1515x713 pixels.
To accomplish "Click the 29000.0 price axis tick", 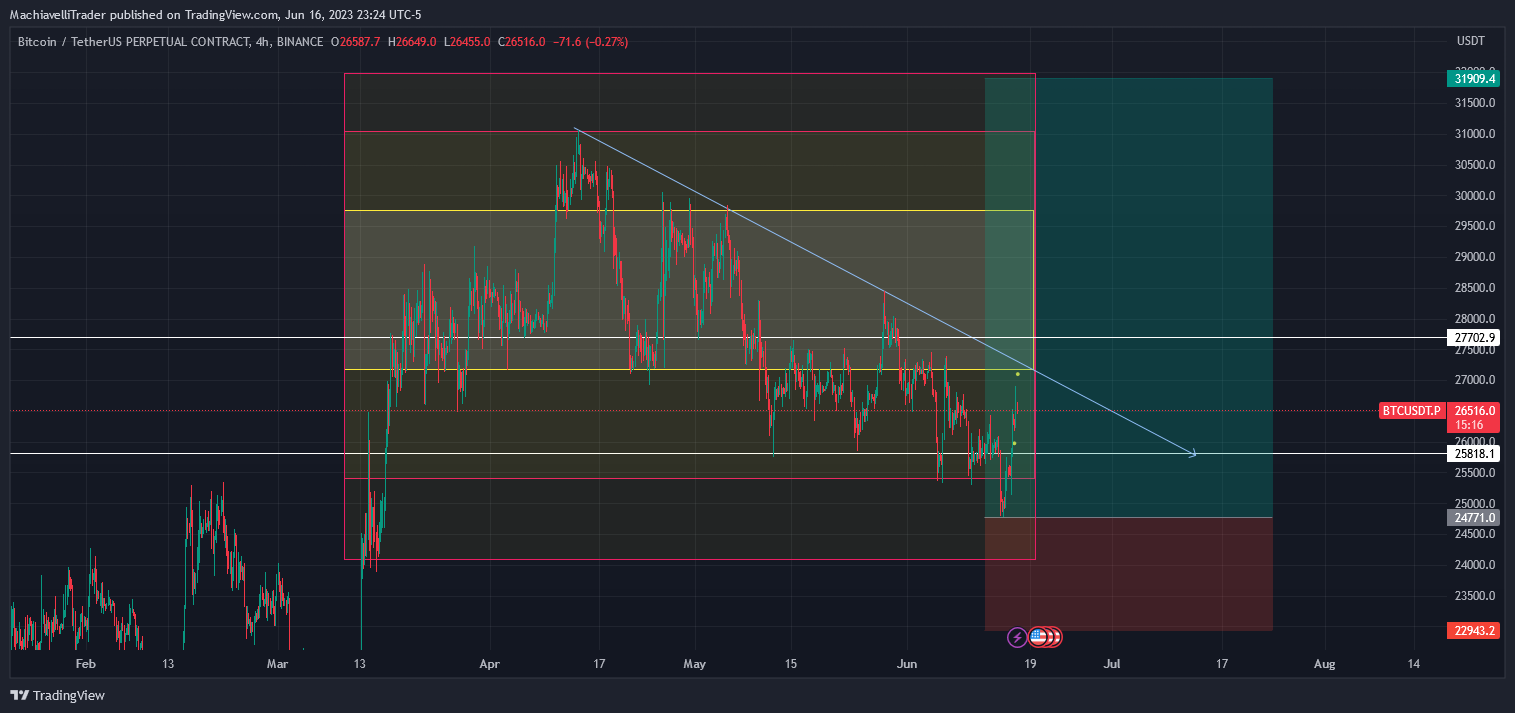I will point(1475,257).
